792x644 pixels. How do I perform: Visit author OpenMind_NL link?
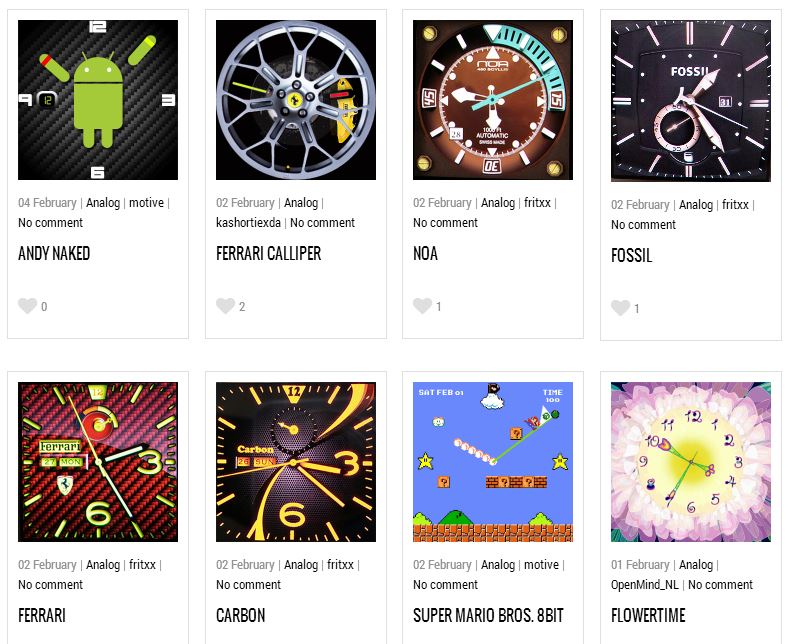click(x=645, y=585)
